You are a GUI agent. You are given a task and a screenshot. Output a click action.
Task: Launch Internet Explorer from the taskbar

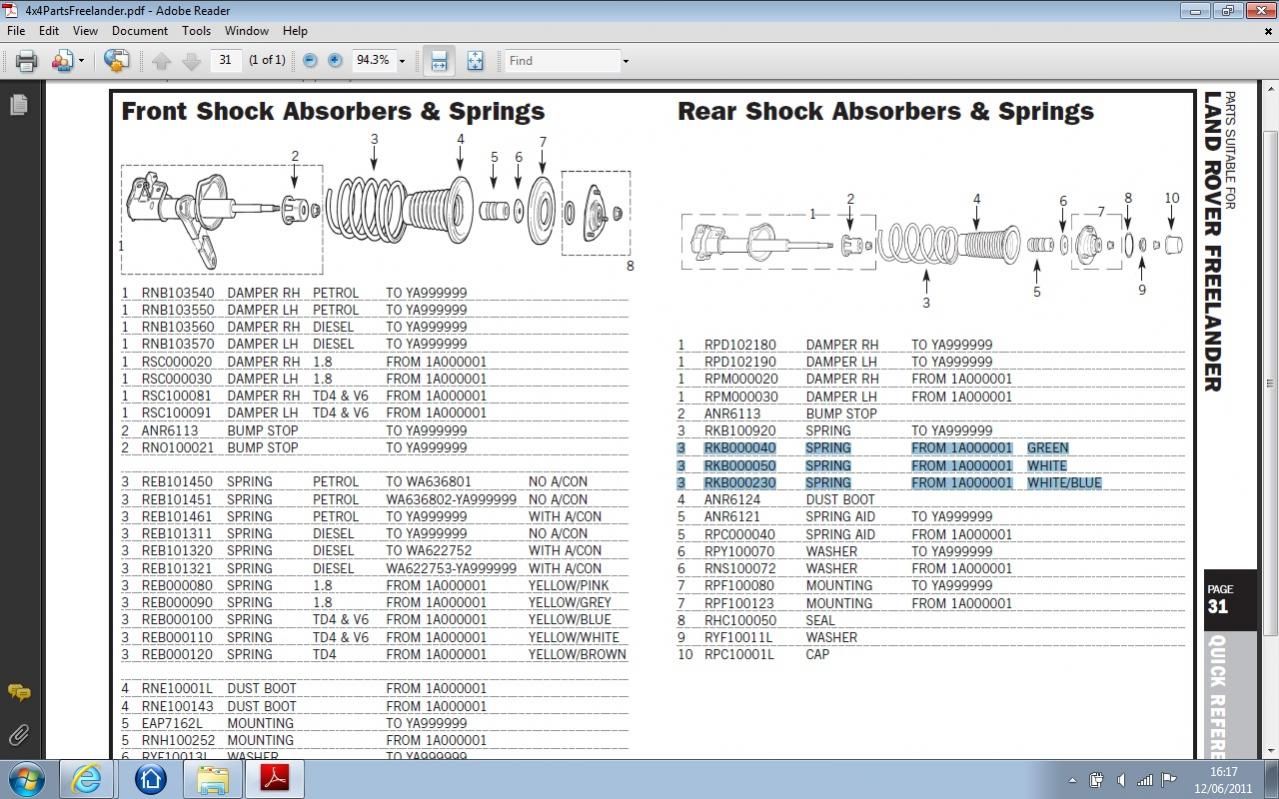coord(87,779)
